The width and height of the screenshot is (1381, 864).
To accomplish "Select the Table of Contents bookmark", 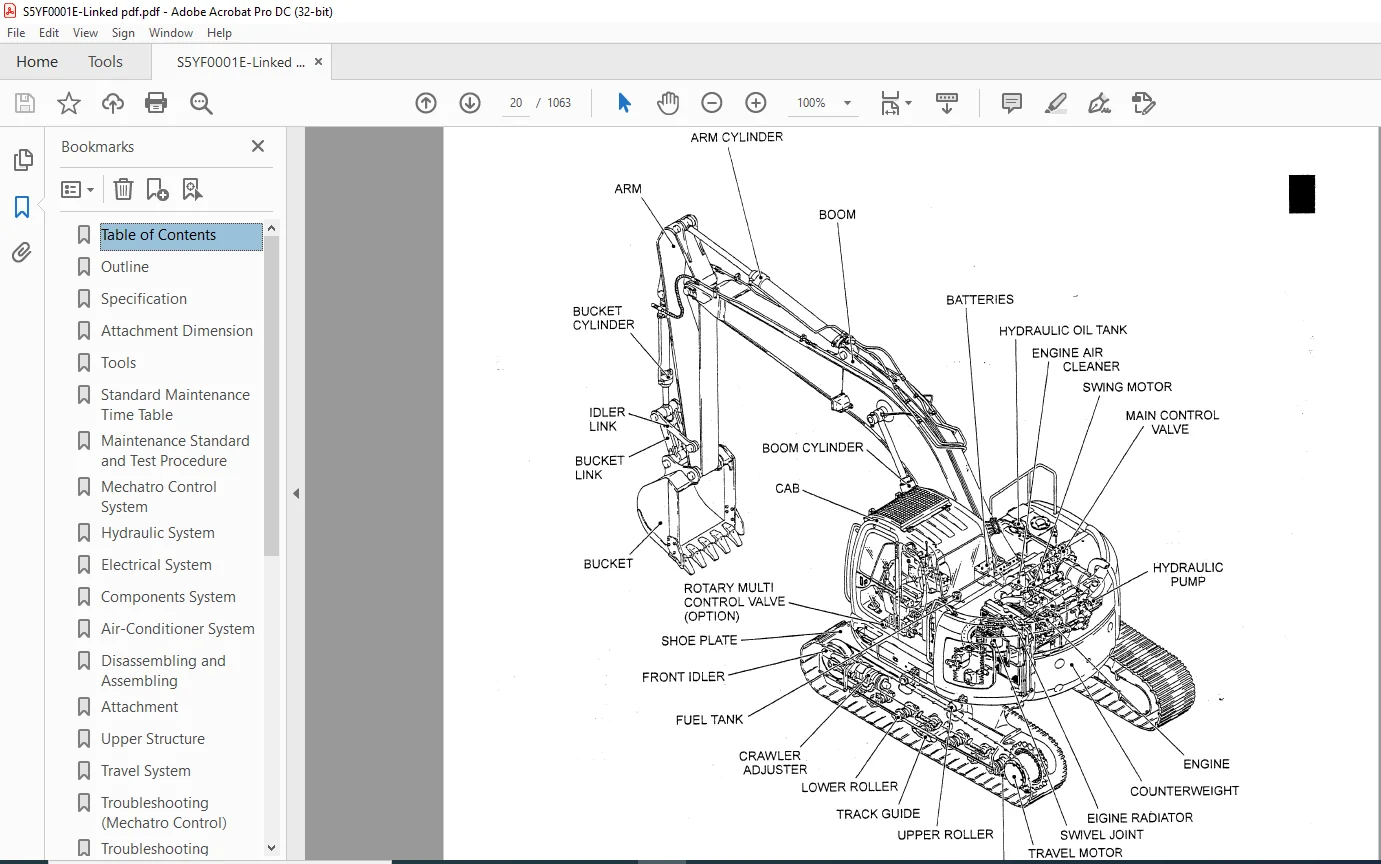I will point(158,235).
